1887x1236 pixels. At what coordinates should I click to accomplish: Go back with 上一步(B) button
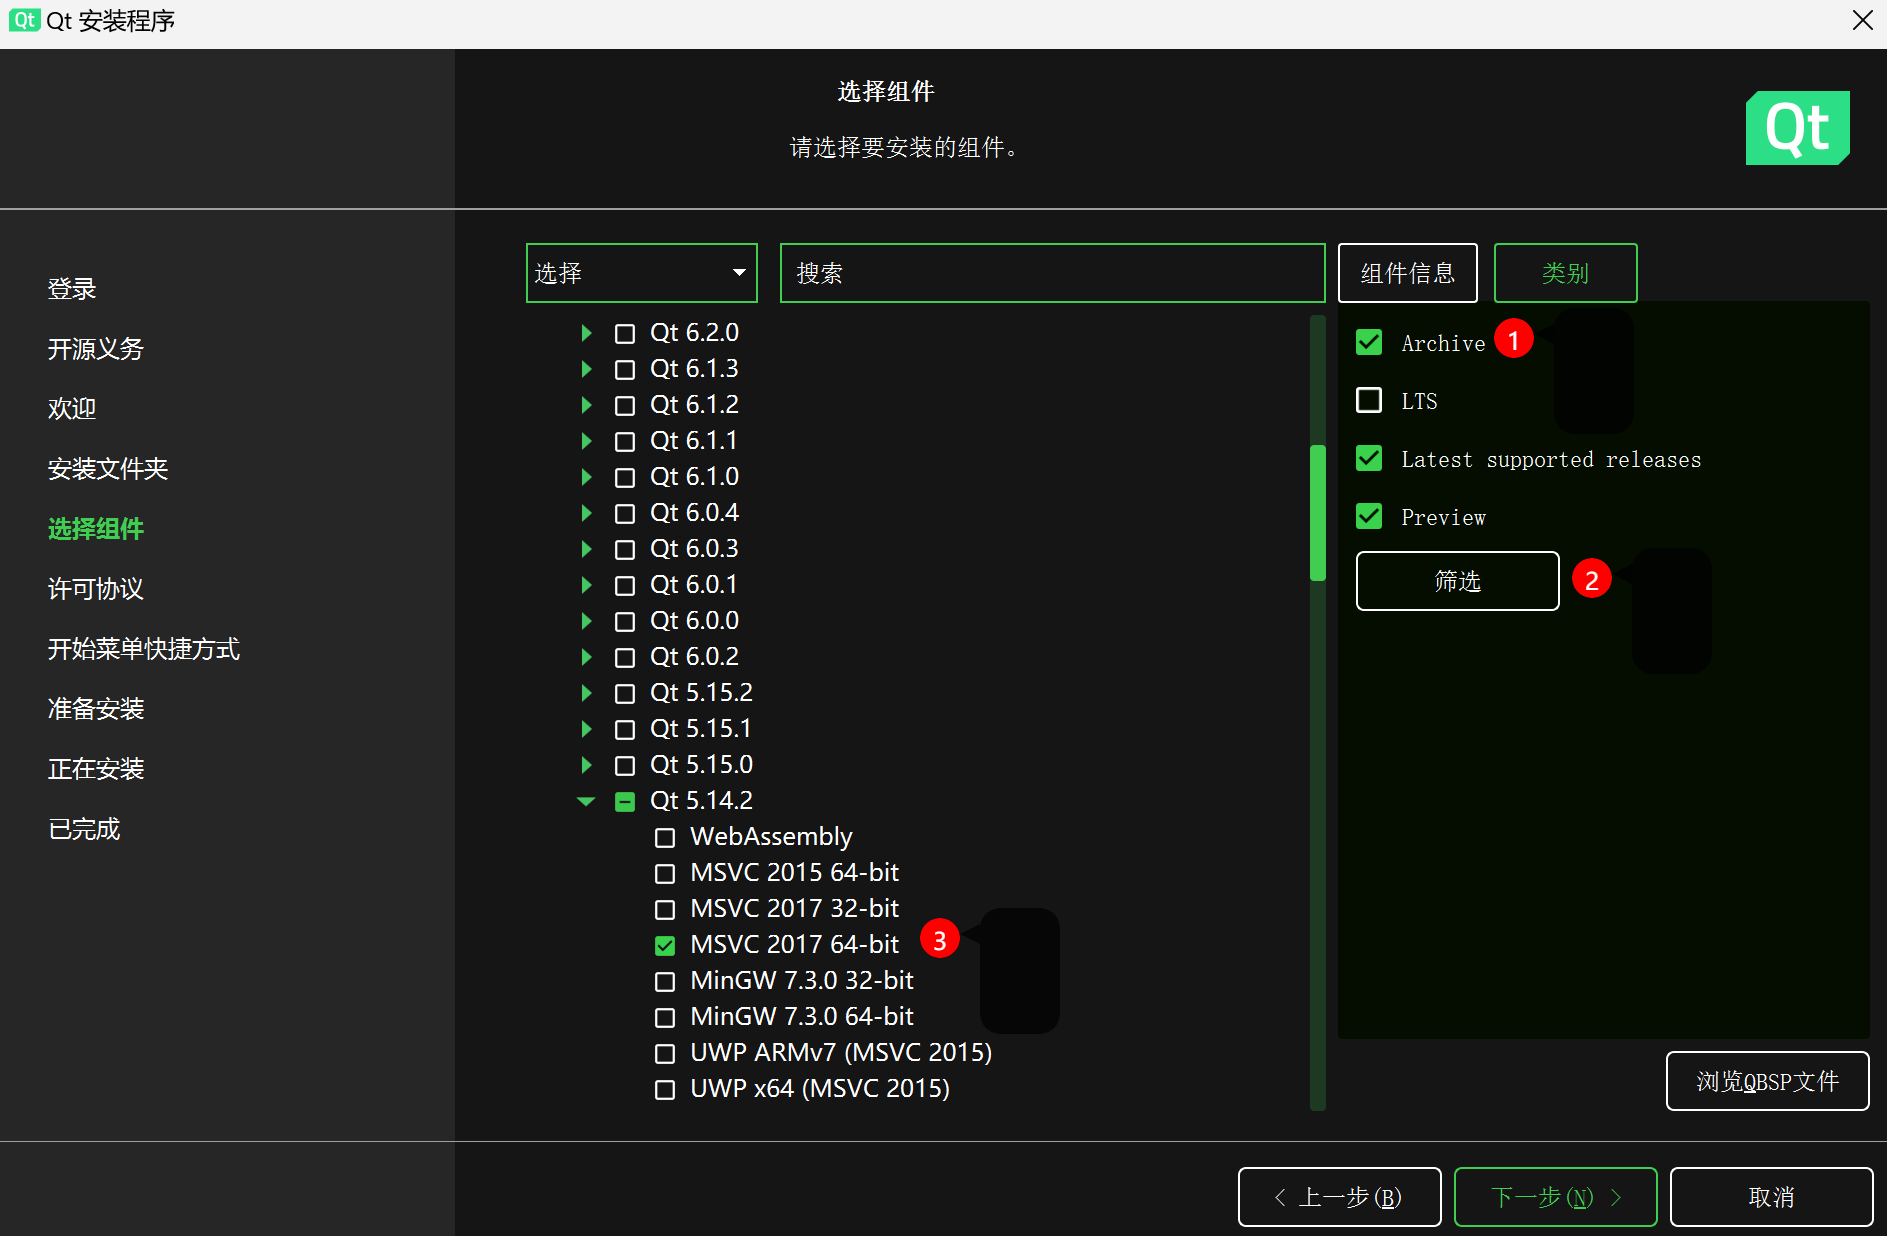pos(1339,1197)
